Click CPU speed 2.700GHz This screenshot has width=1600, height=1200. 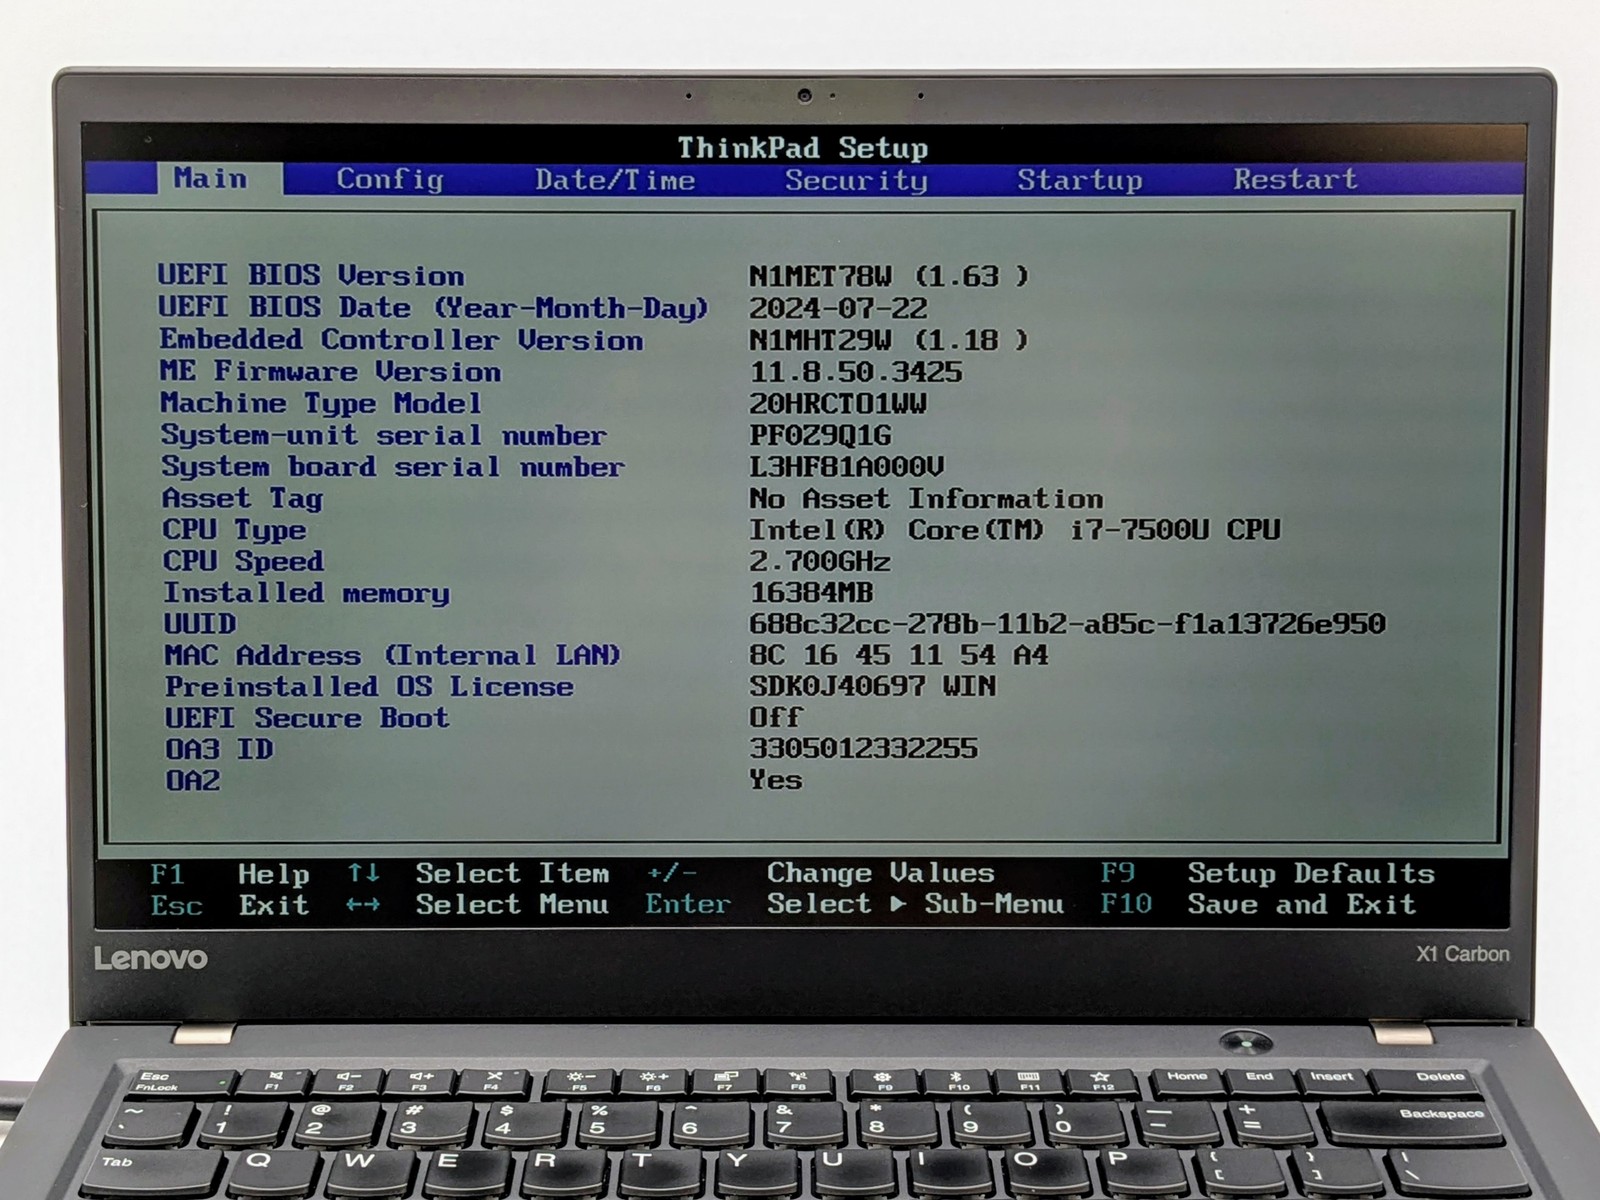820,561
